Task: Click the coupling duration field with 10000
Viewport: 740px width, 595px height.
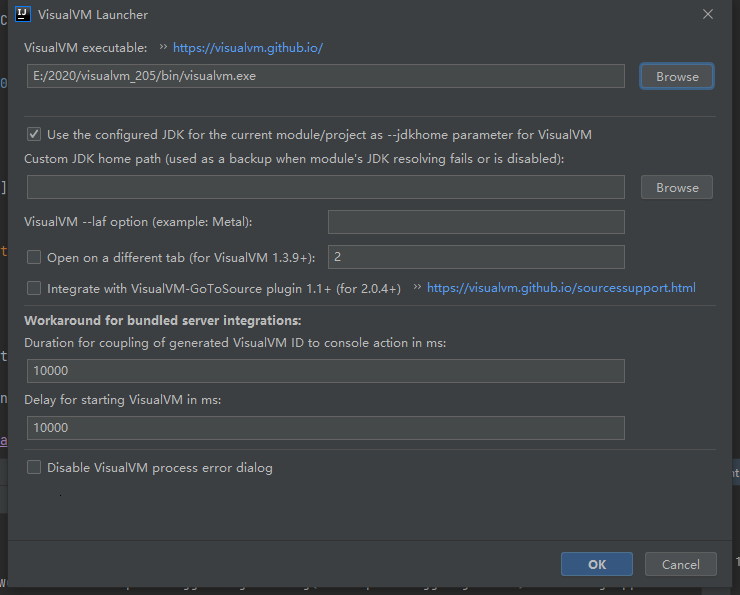Action: click(326, 371)
